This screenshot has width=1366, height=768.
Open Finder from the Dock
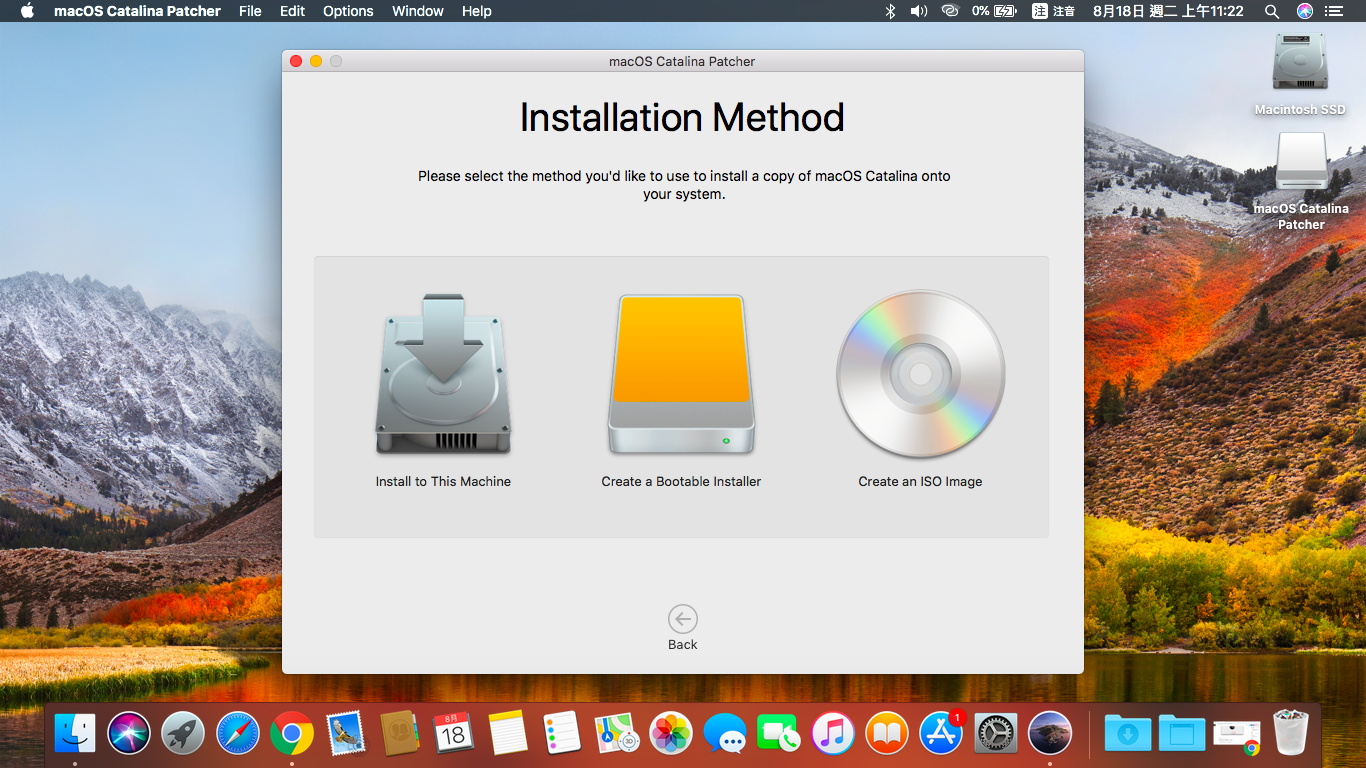click(x=74, y=734)
